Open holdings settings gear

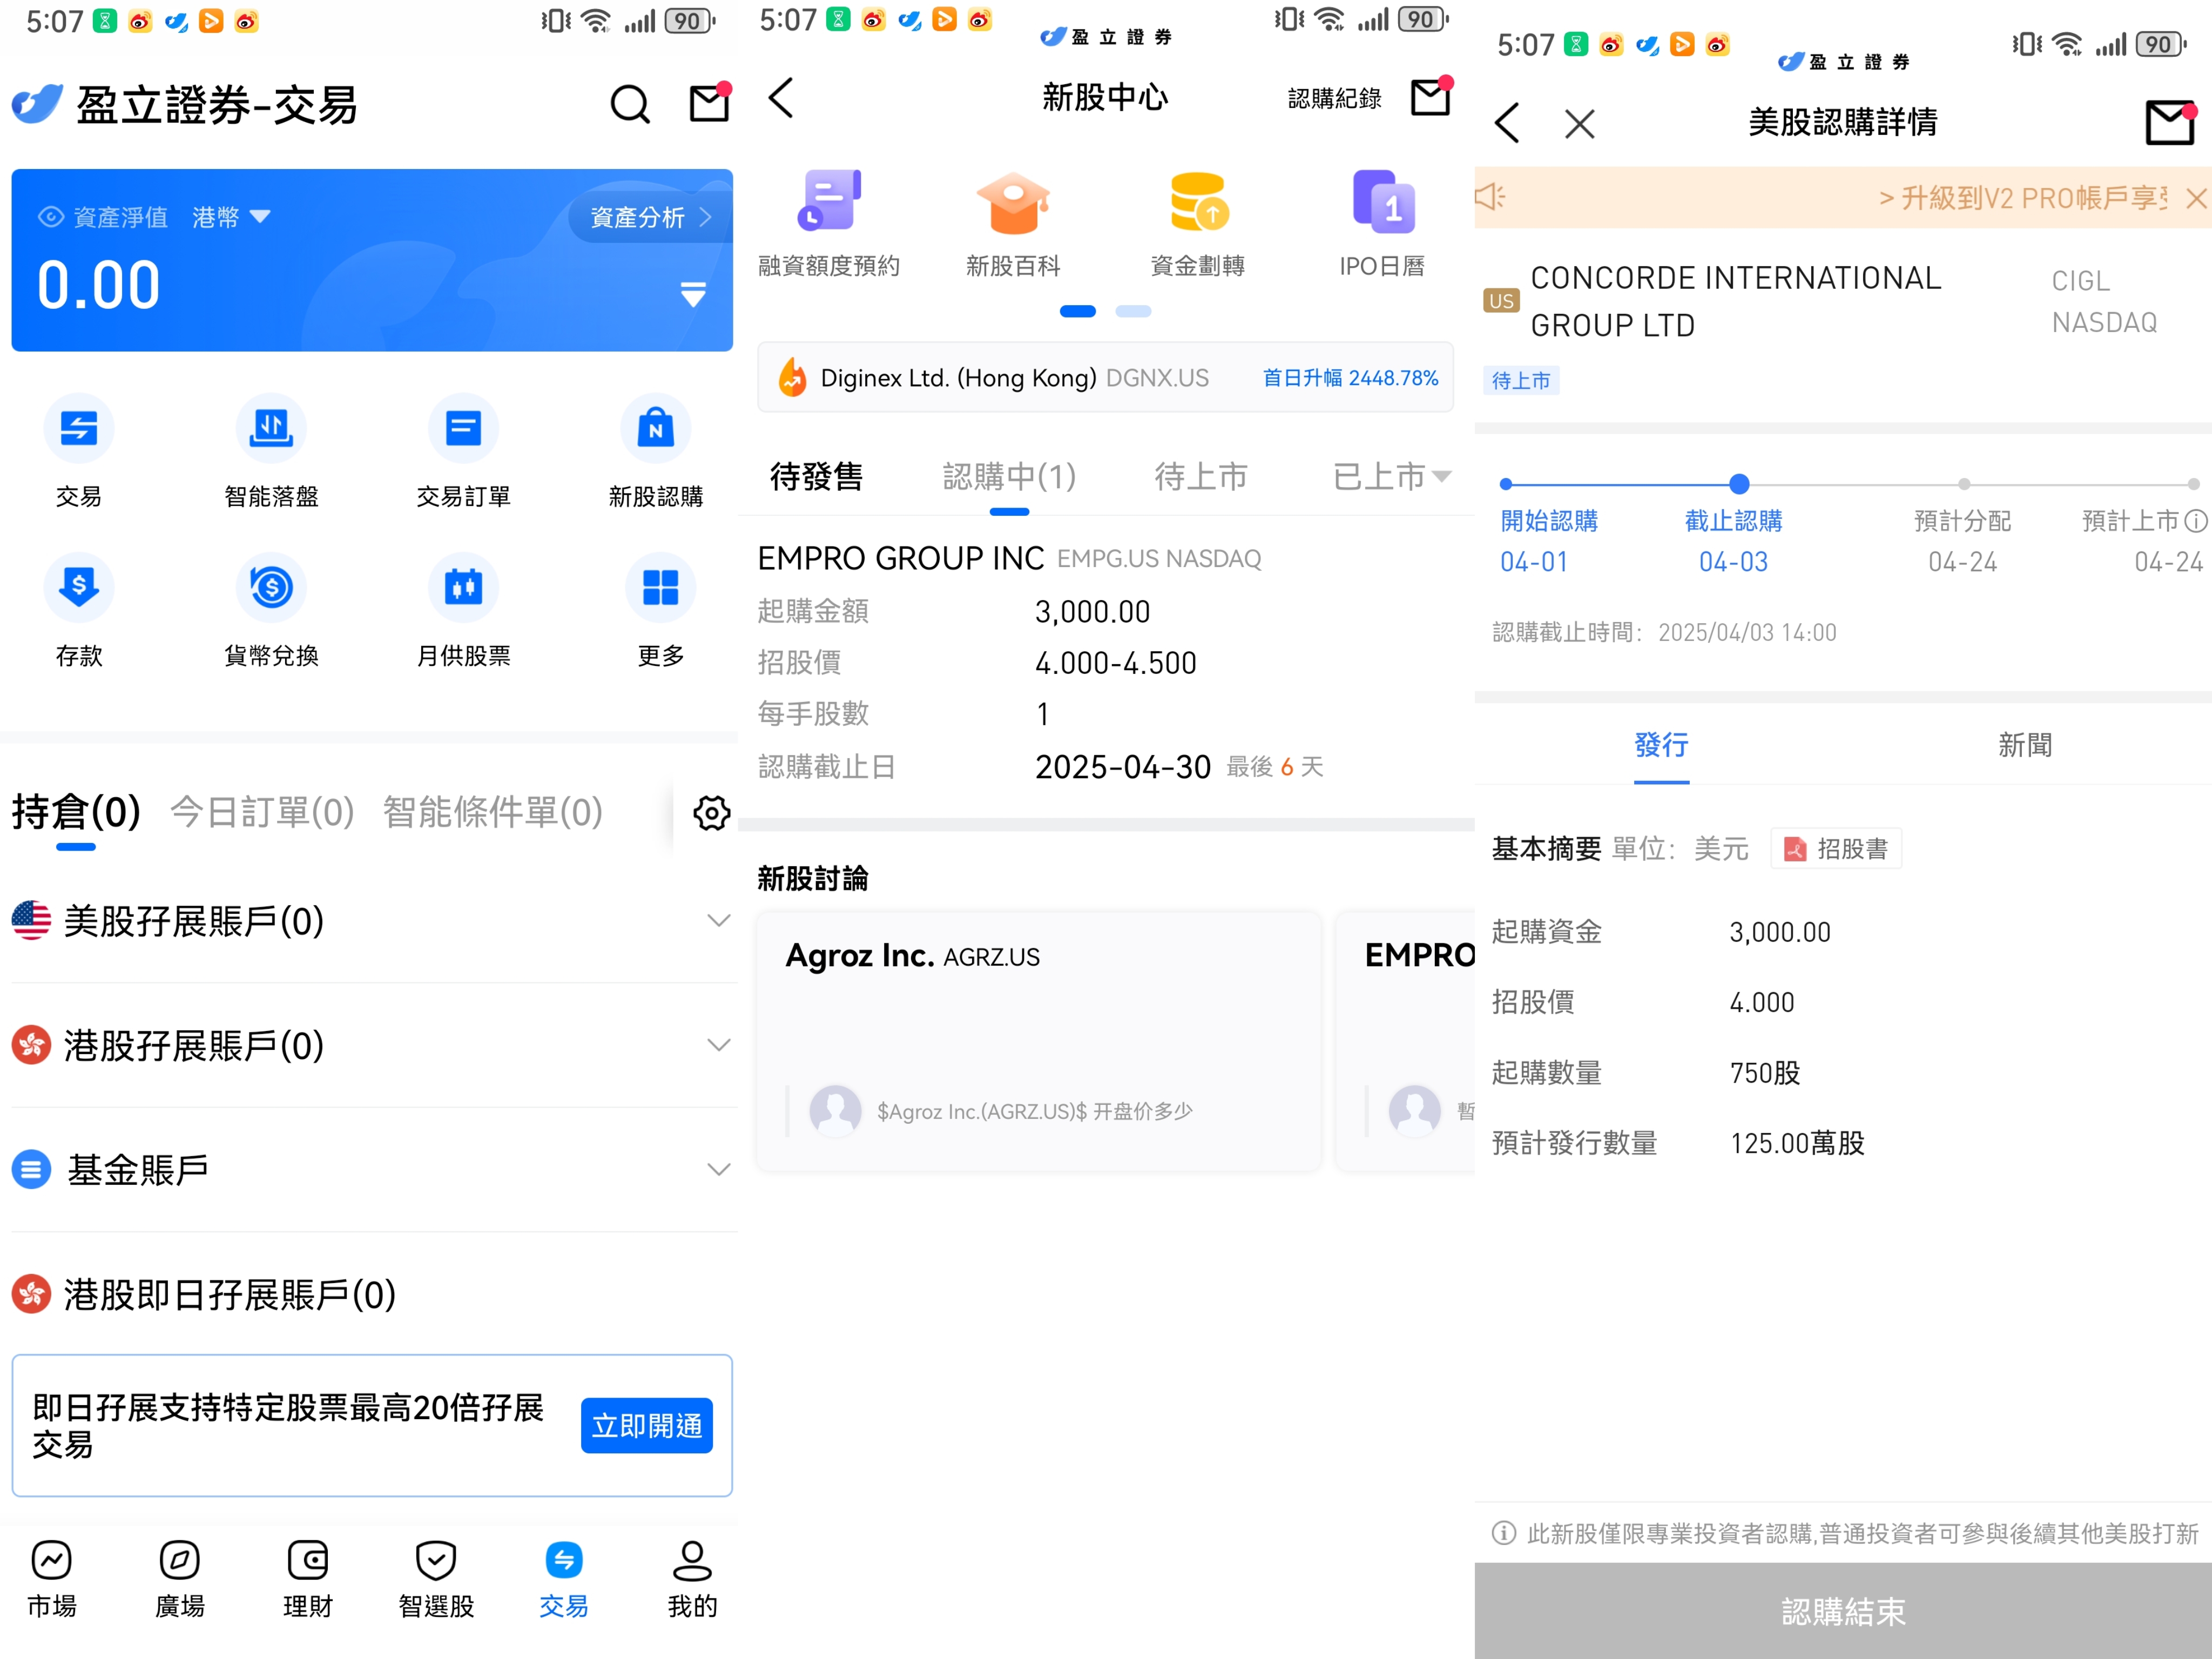[711, 813]
